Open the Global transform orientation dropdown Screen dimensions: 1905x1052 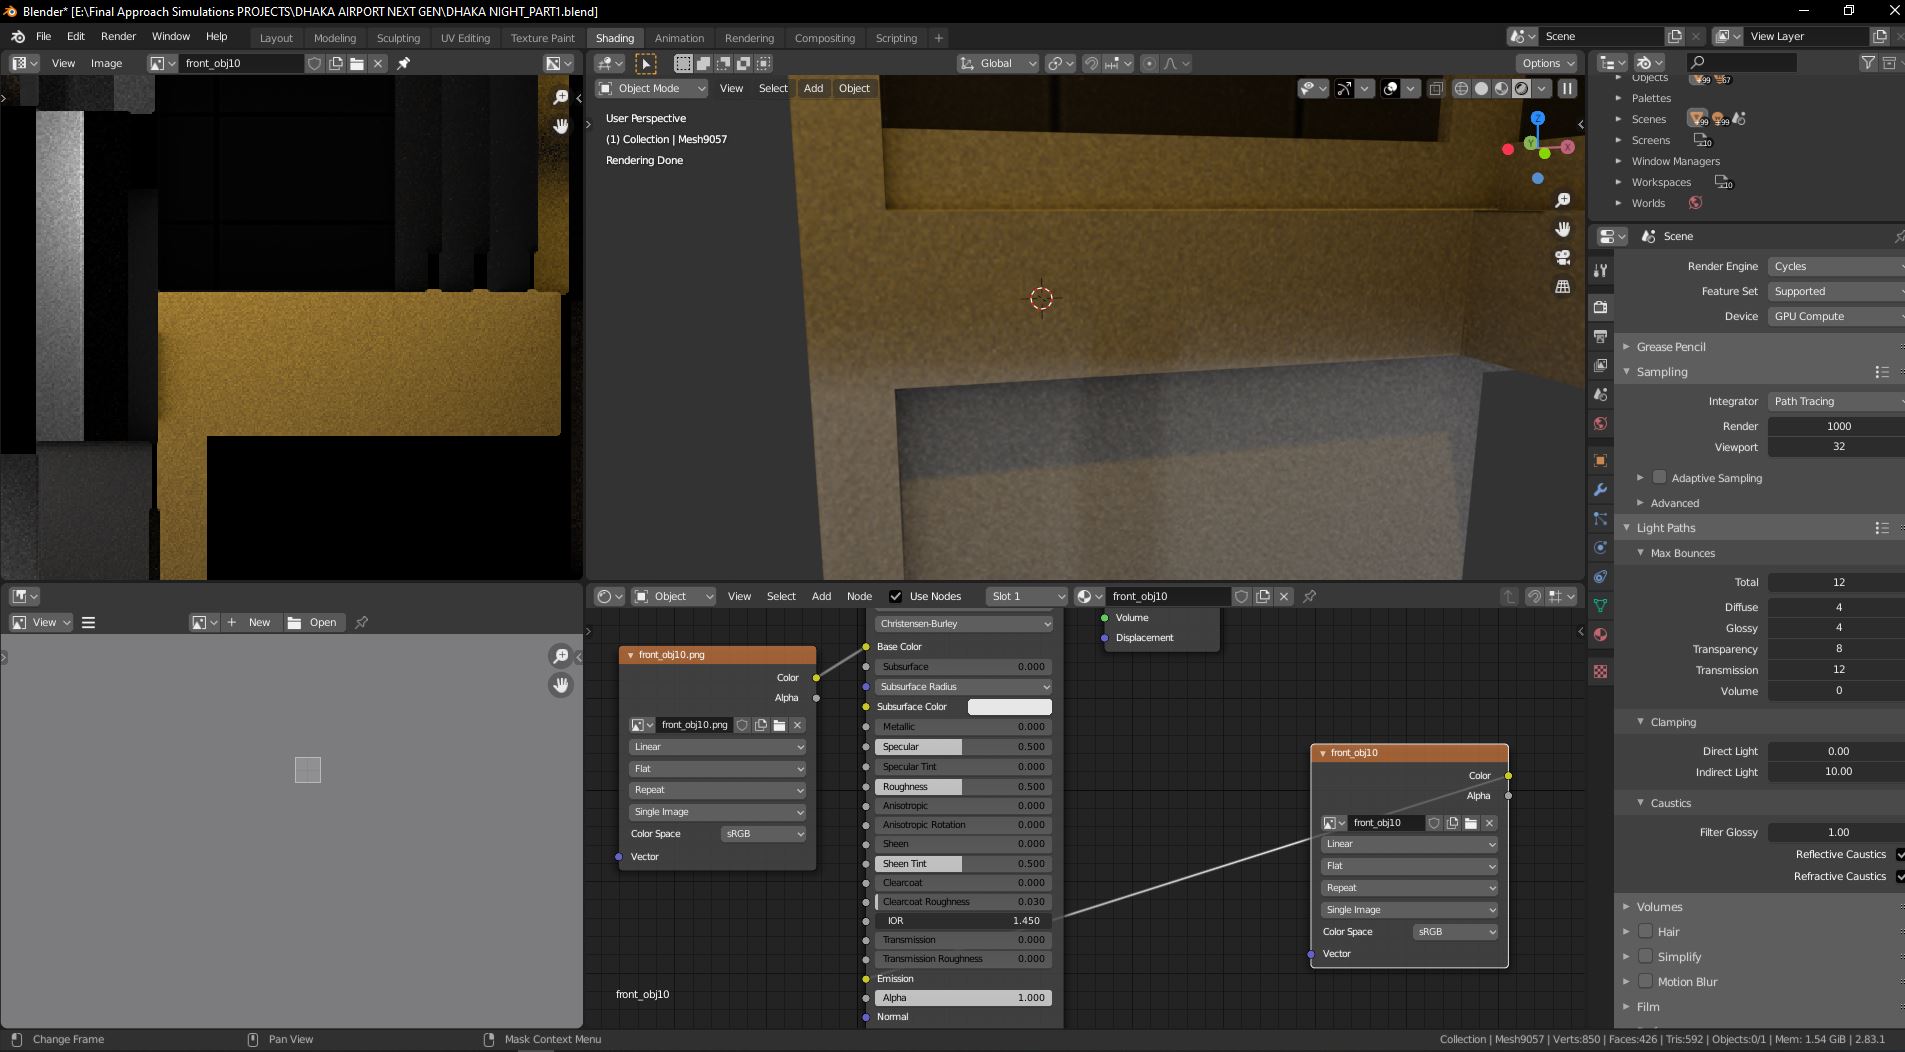(998, 63)
